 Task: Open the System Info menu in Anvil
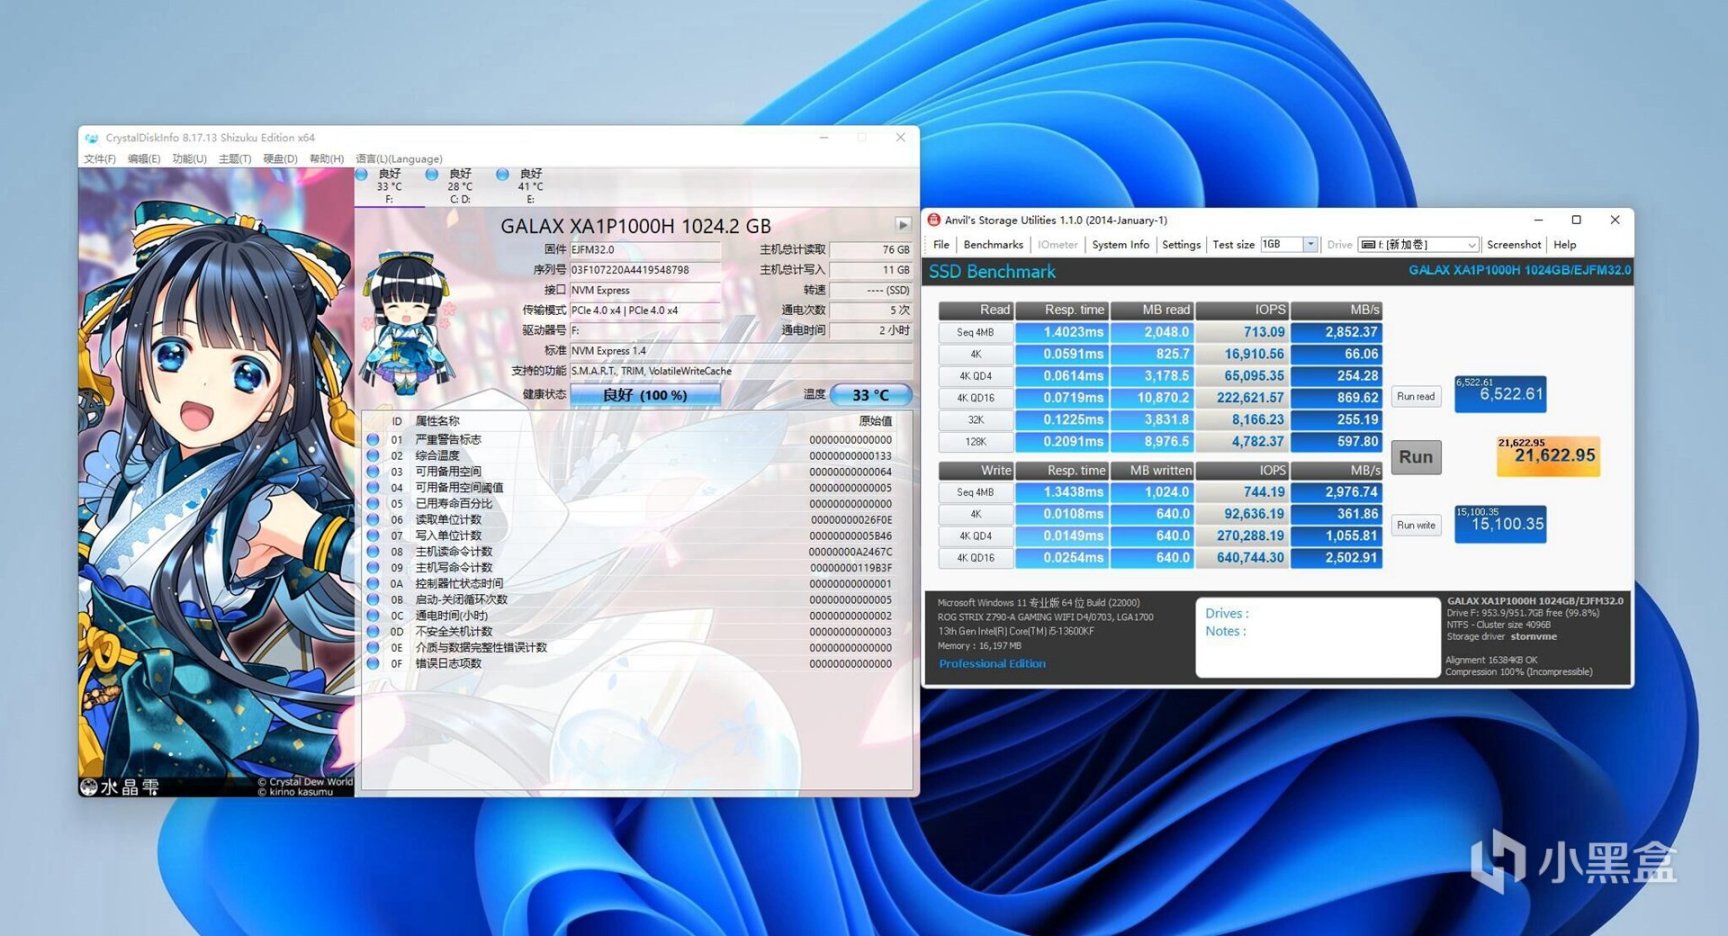pos(1120,245)
